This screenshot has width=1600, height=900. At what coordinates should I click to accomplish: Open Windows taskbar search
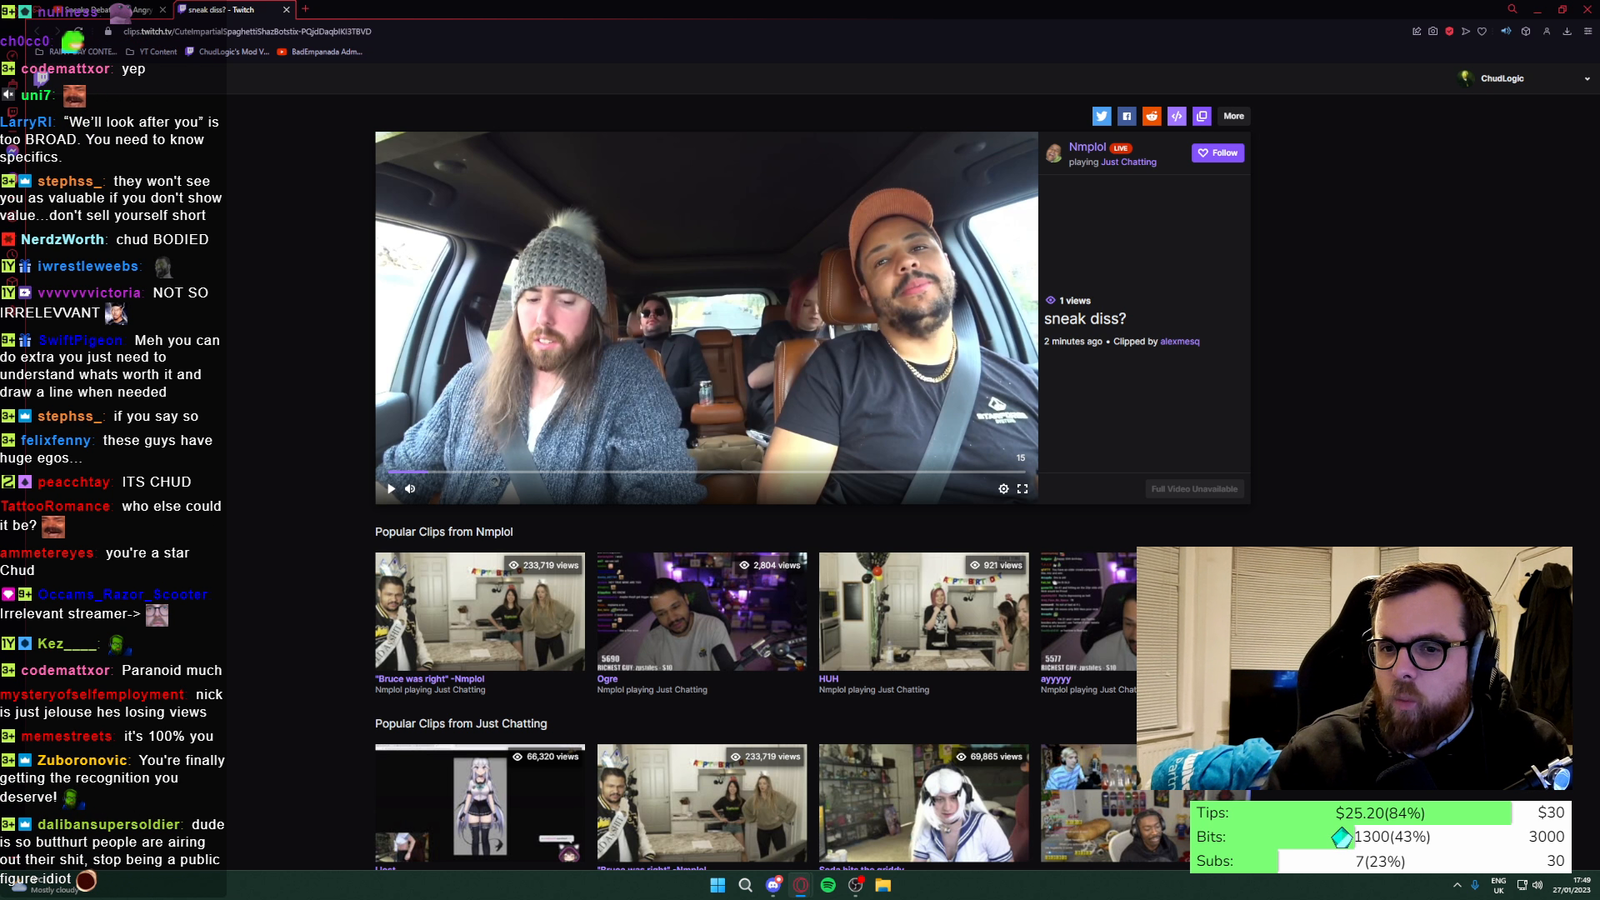745,885
